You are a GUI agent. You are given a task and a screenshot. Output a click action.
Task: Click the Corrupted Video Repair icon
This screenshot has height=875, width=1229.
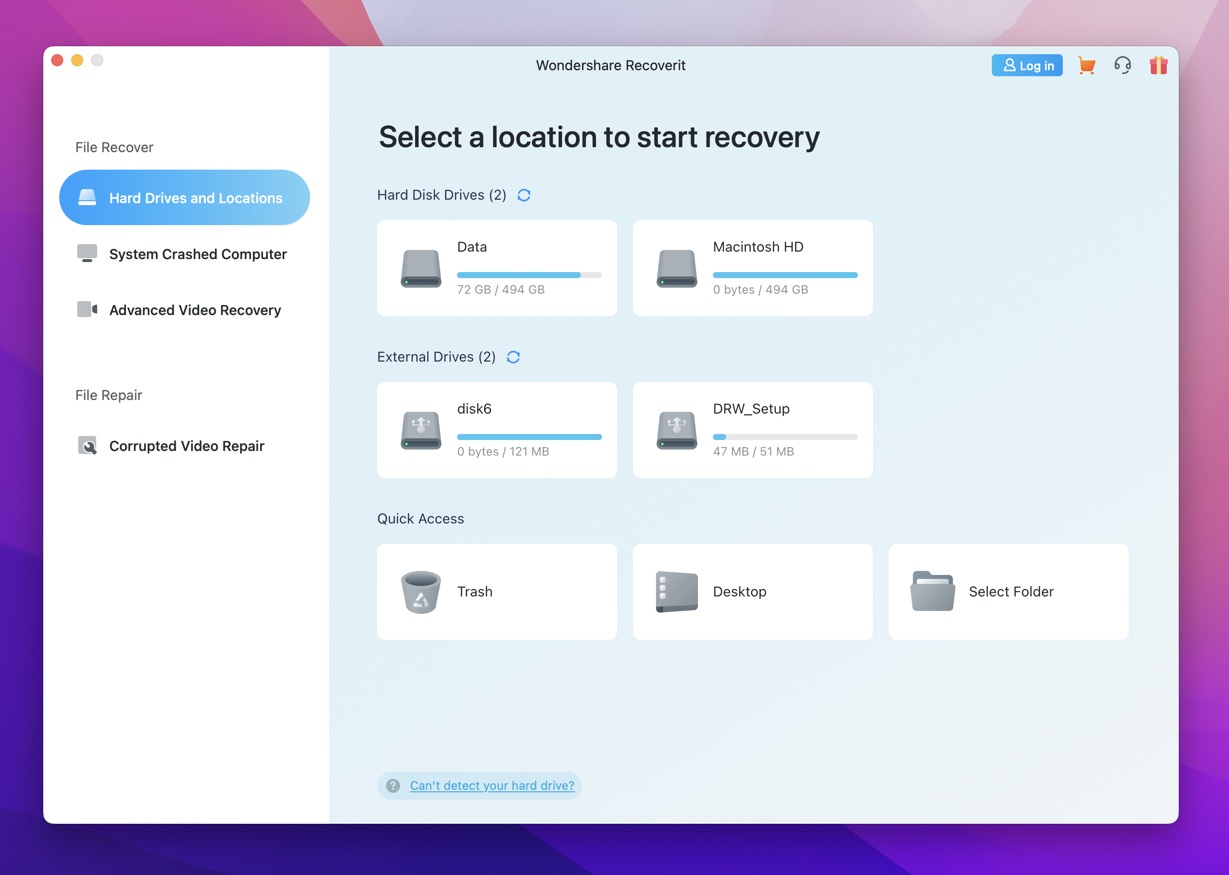pos(88,446)
